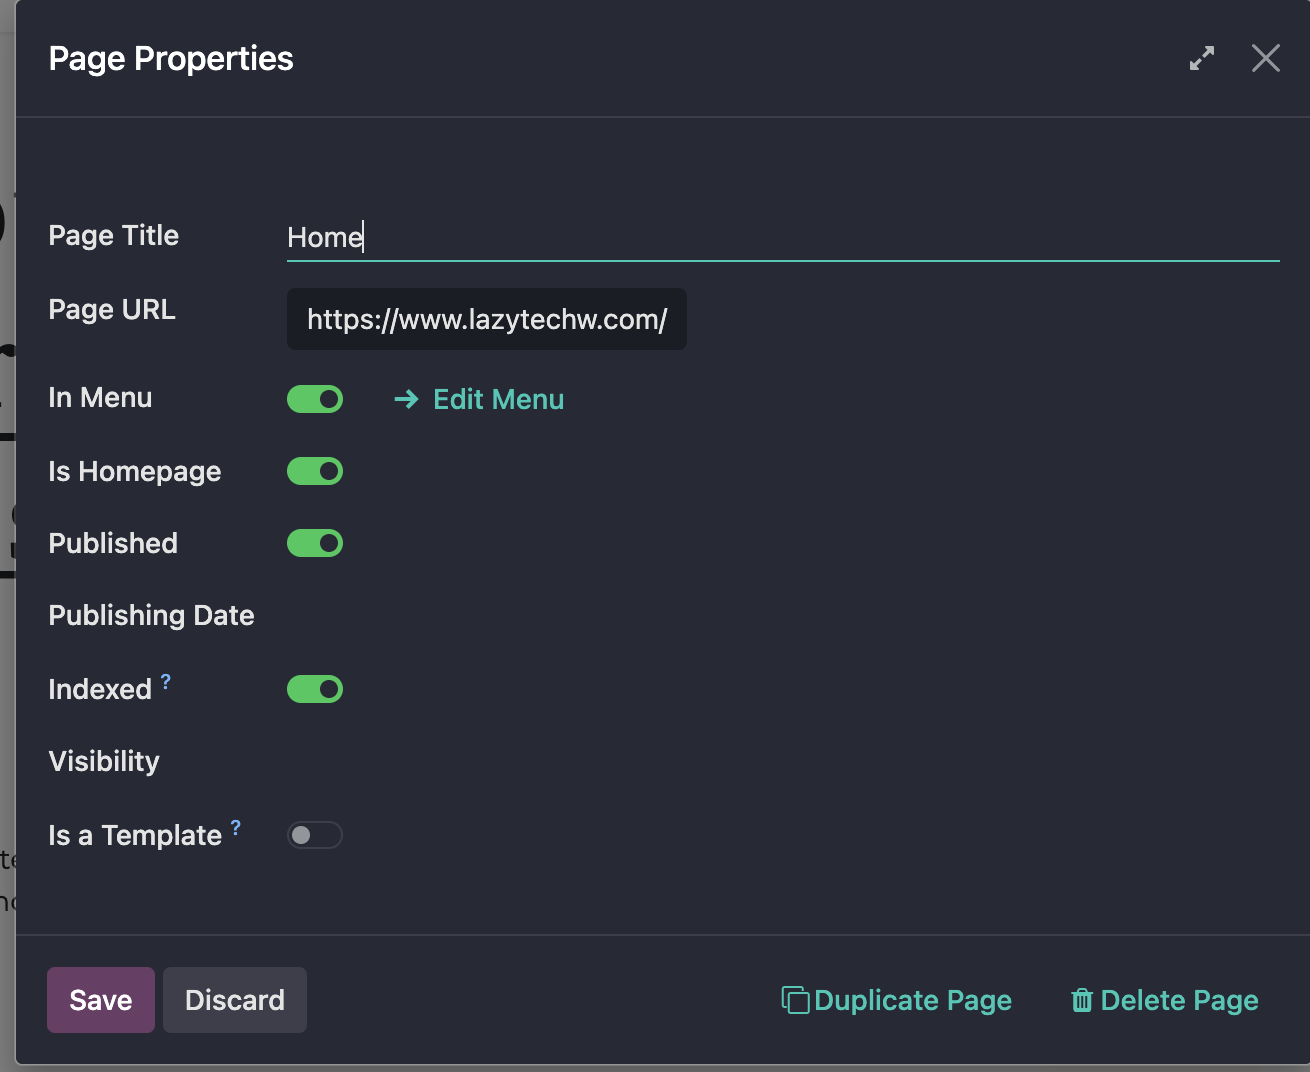Duplicate the current page
The image size is (1310, 1072).
point(912,1000)
